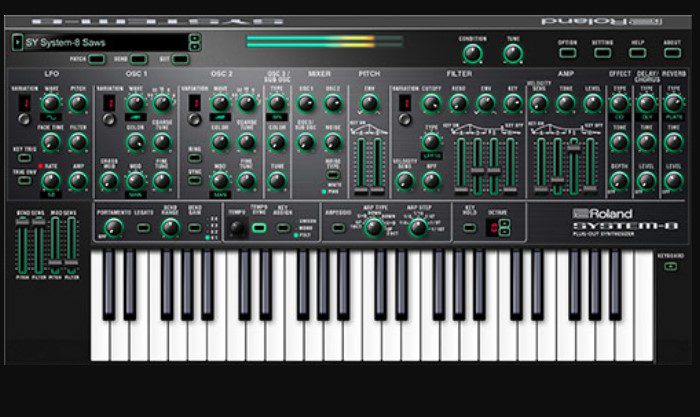Click the ARP TYPE knob

click(x=373, y=228)
